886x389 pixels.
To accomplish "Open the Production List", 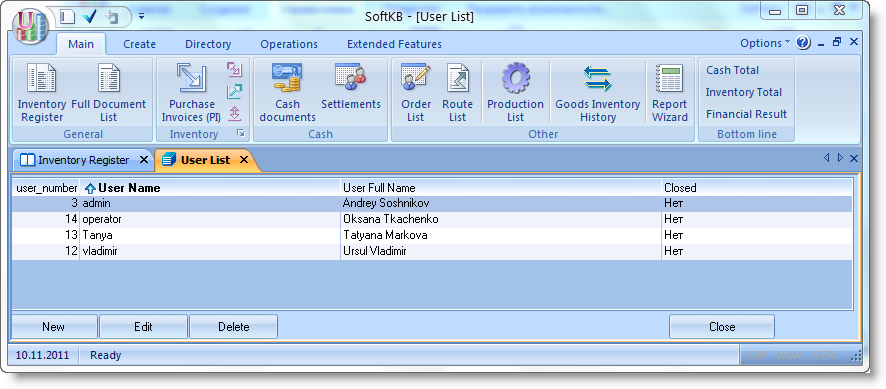I will tap(515, 92).
